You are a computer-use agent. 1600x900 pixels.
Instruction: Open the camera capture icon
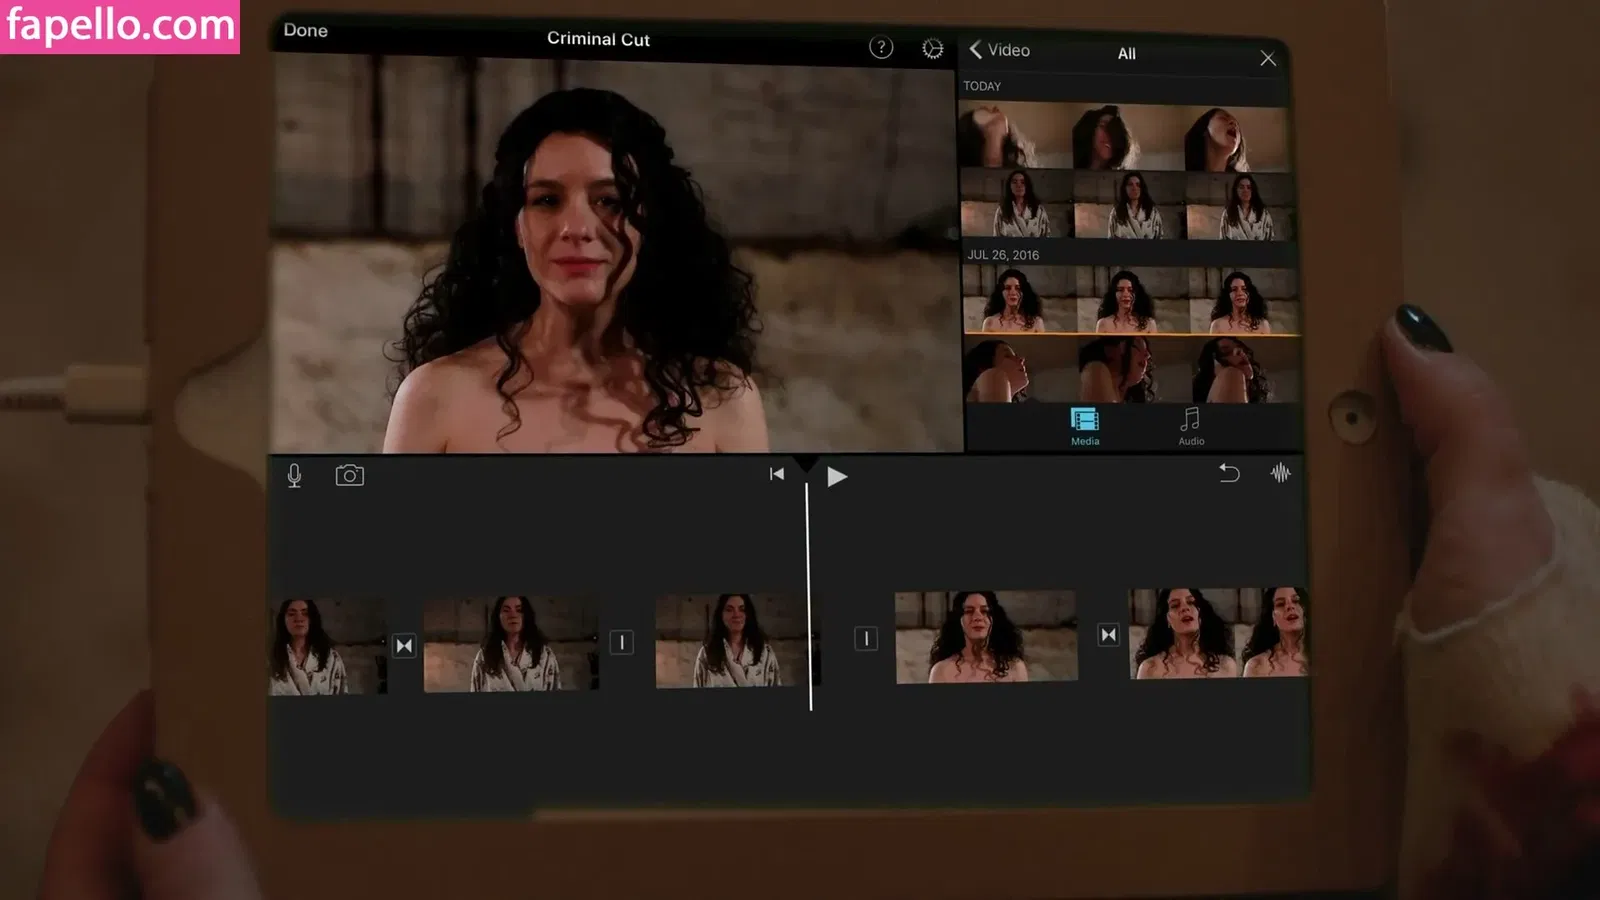pos(349,475)
